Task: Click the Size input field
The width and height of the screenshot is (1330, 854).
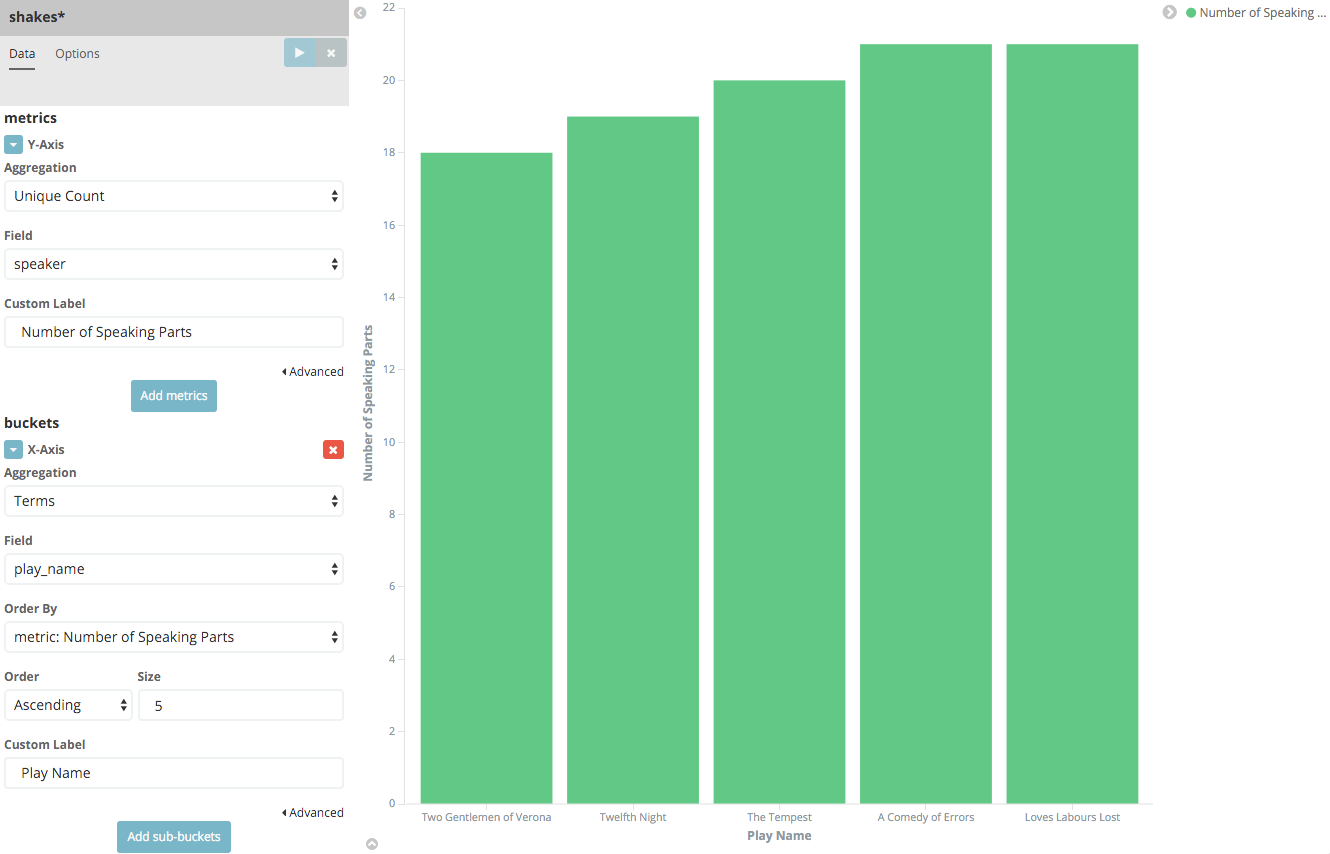Action: [x=240, y=705]
